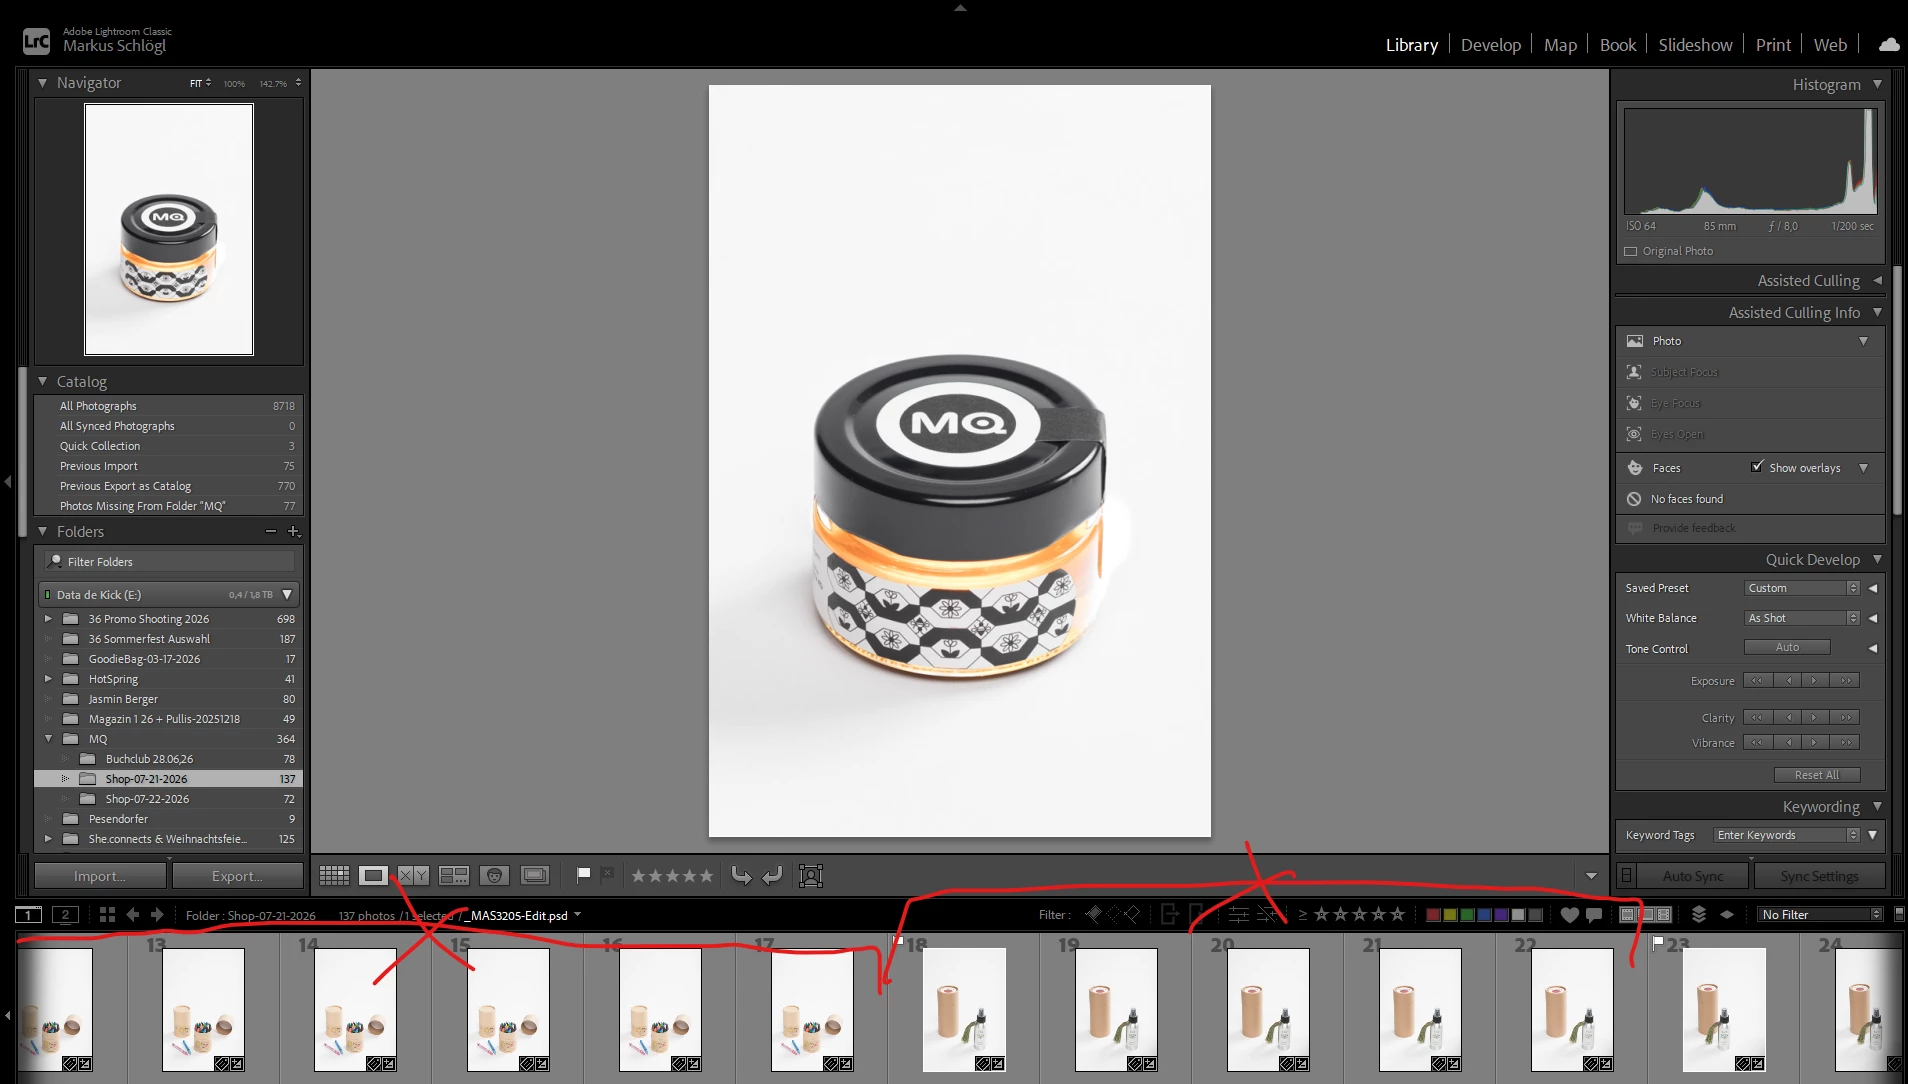The image size is (1908, 1084).
Task: Collapse the Histogram panel
Action: tap(1877, 84)
